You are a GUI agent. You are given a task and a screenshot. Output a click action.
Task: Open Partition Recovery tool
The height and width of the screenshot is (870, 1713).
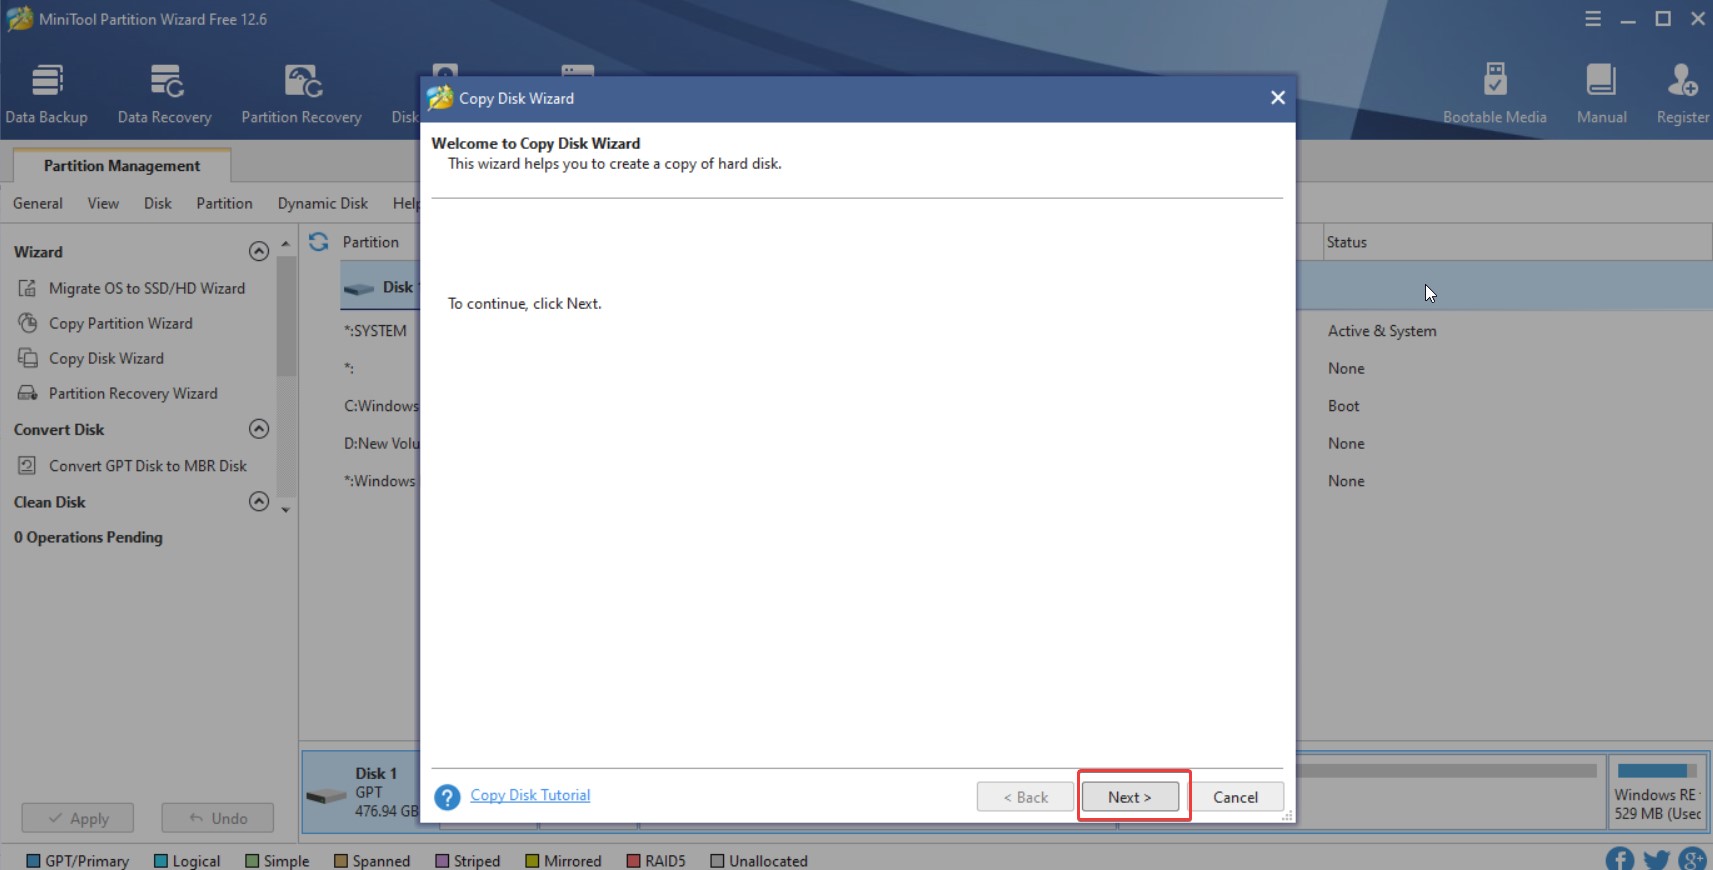click(301, 95)
